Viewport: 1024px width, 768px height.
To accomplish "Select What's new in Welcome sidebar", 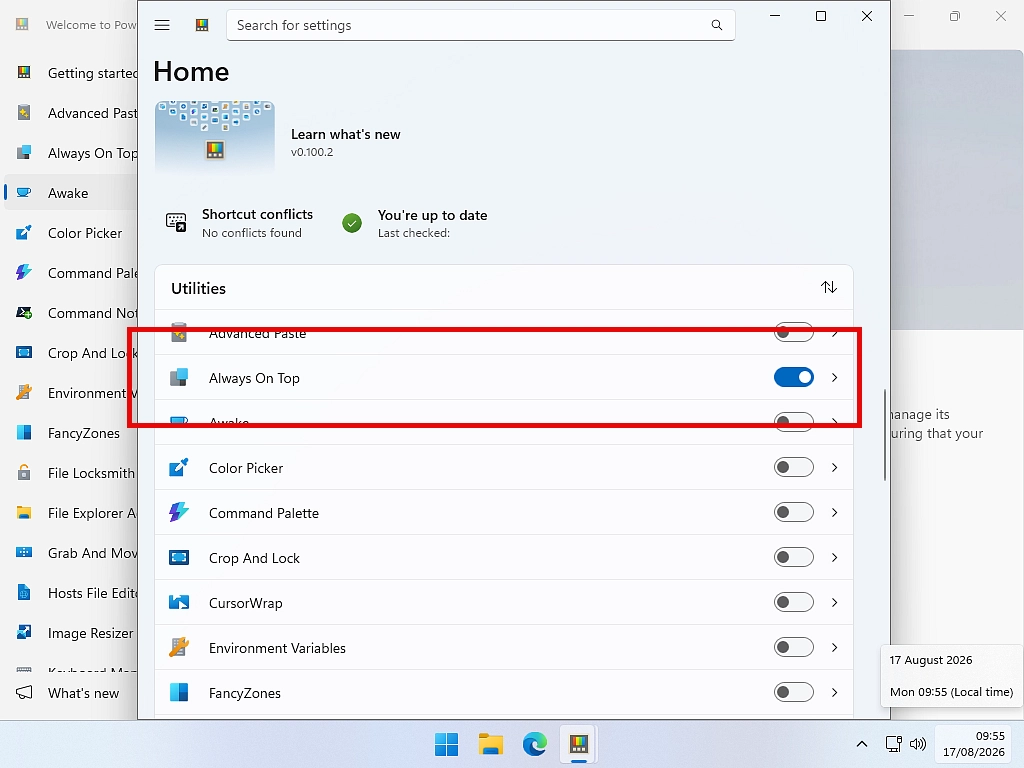I will tap(70, 693).
